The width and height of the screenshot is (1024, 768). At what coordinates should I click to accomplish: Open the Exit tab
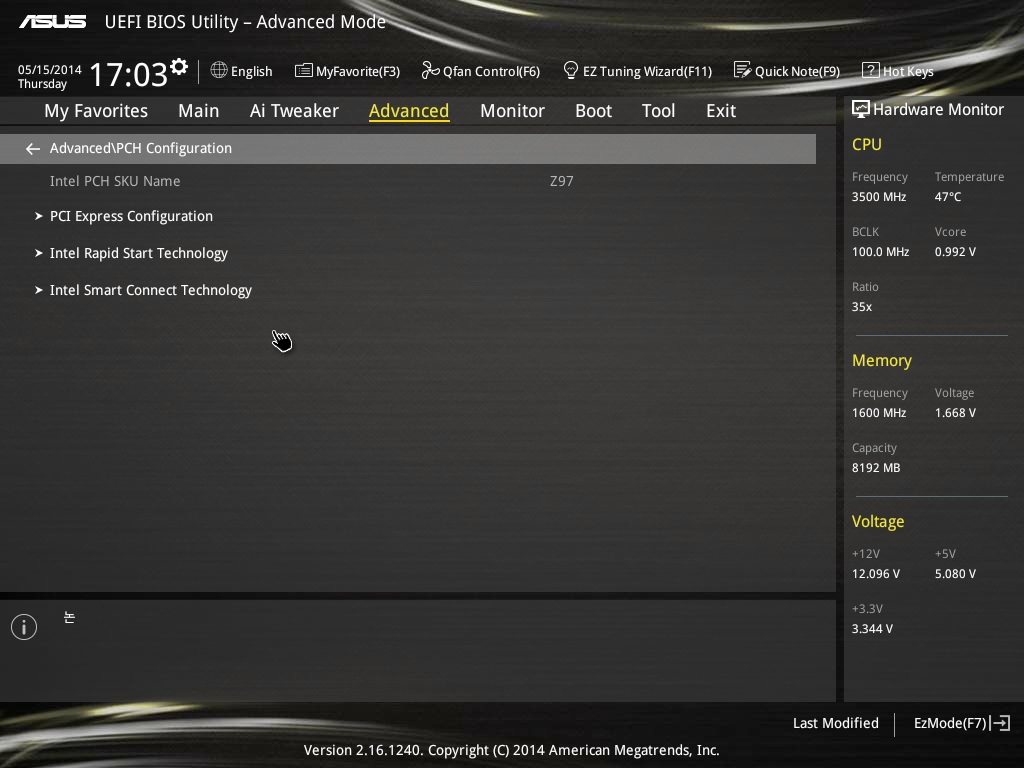click(721, 111)
